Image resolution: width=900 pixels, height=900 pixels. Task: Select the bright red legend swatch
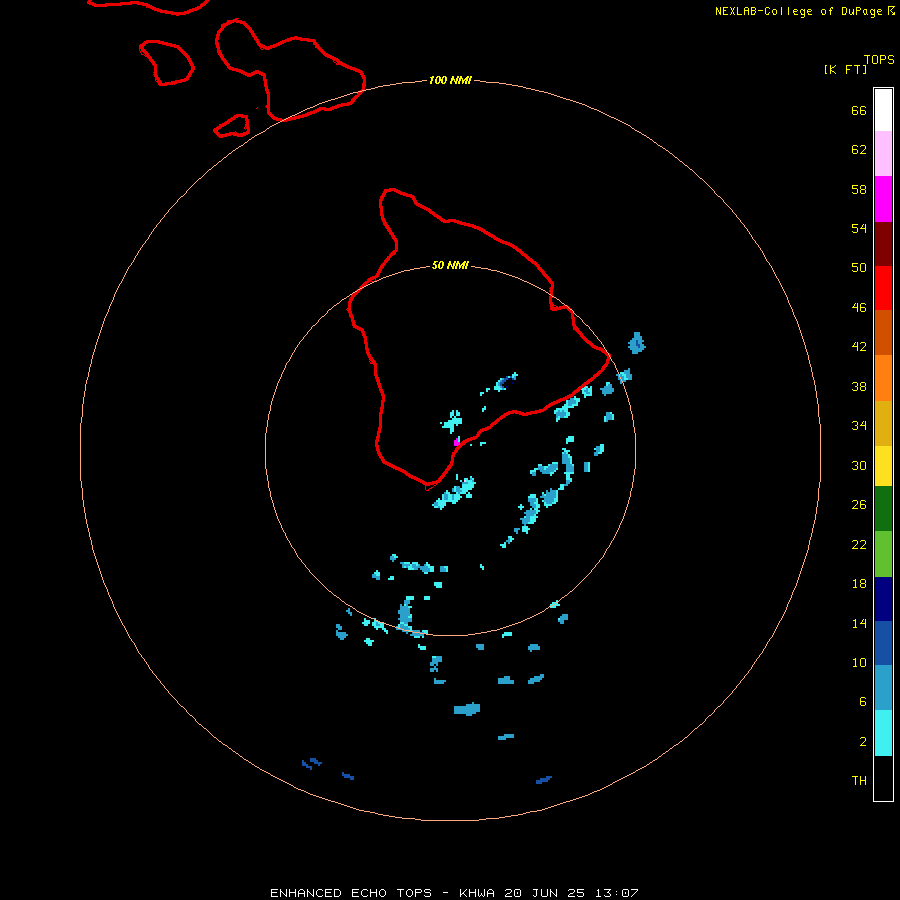pos(883,288)
